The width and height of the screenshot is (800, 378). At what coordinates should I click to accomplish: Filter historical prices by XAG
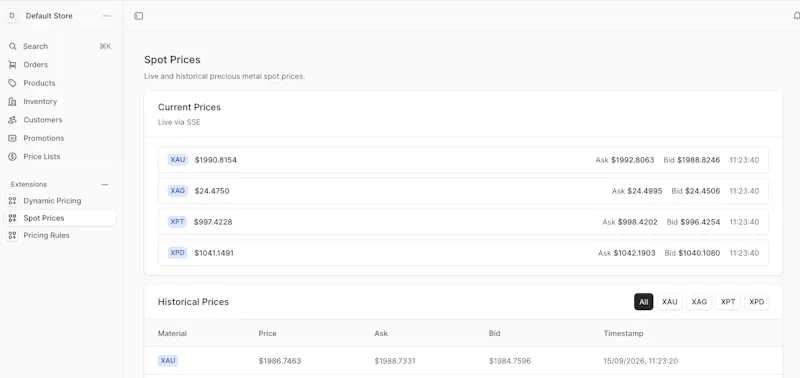click(699, 302)
